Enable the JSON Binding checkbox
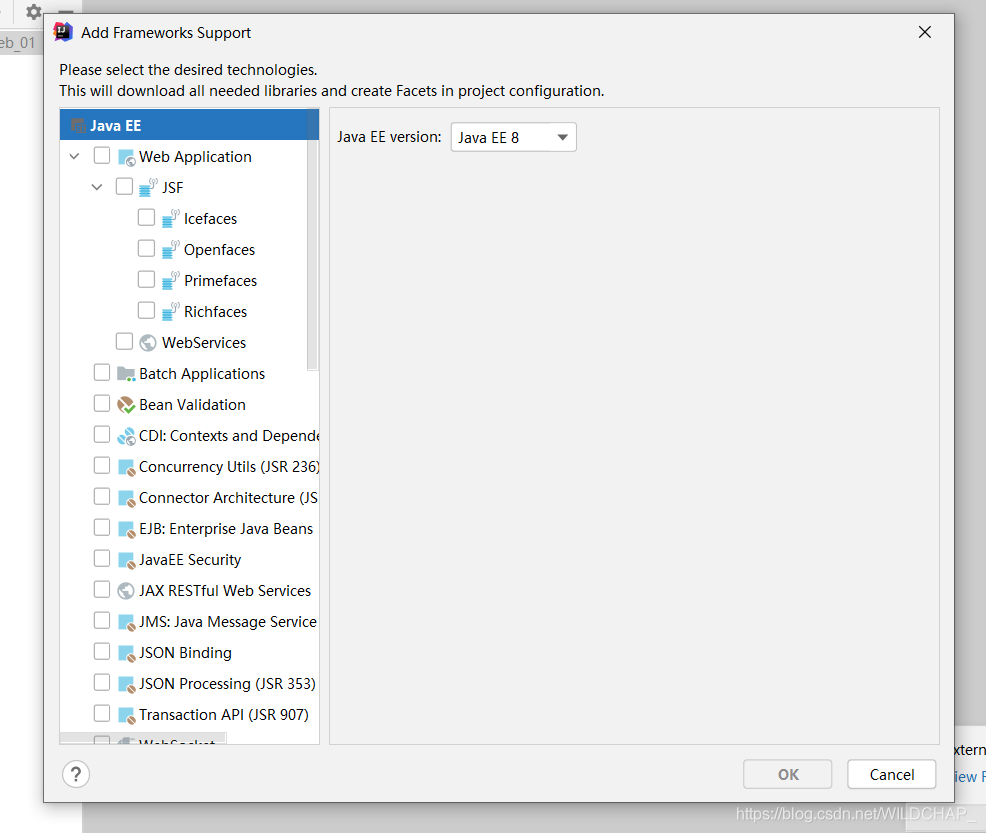The height and width of the screenshot is (833, 986). 102,651
